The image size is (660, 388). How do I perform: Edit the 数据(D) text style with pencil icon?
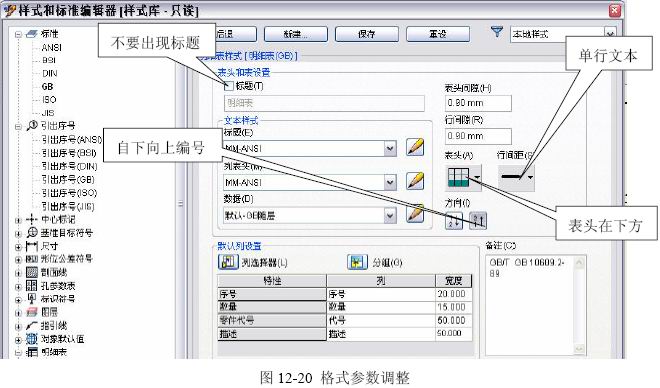415,214
